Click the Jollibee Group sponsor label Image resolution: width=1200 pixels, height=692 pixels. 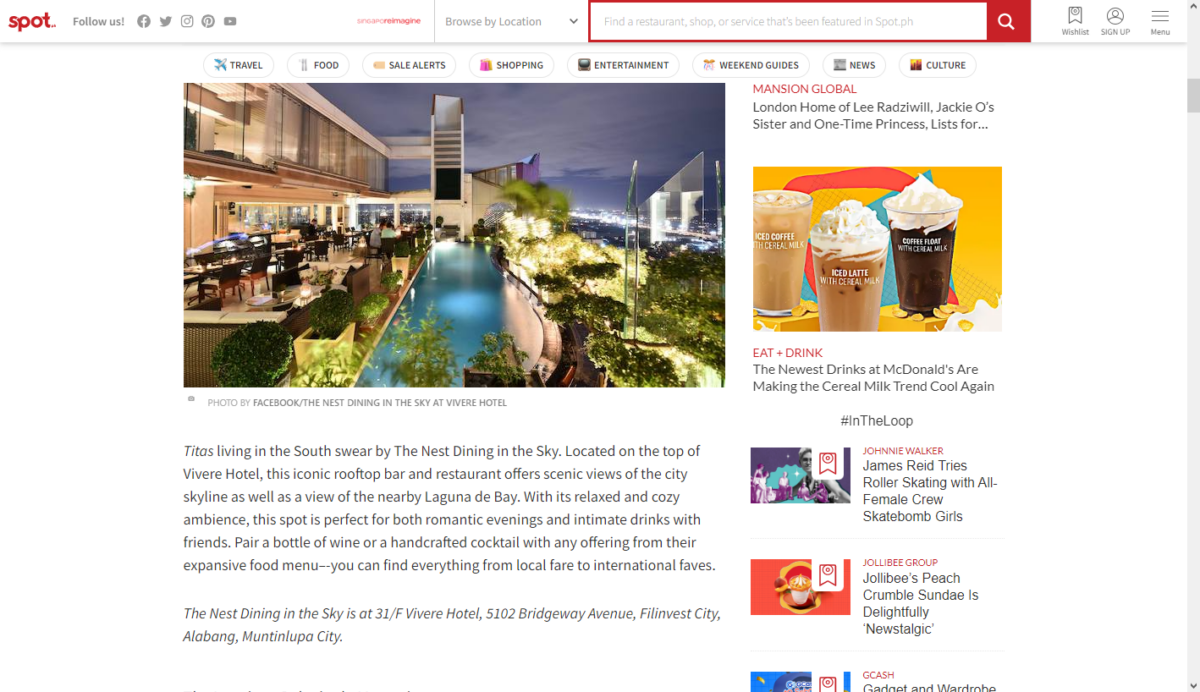pos(900,563)
